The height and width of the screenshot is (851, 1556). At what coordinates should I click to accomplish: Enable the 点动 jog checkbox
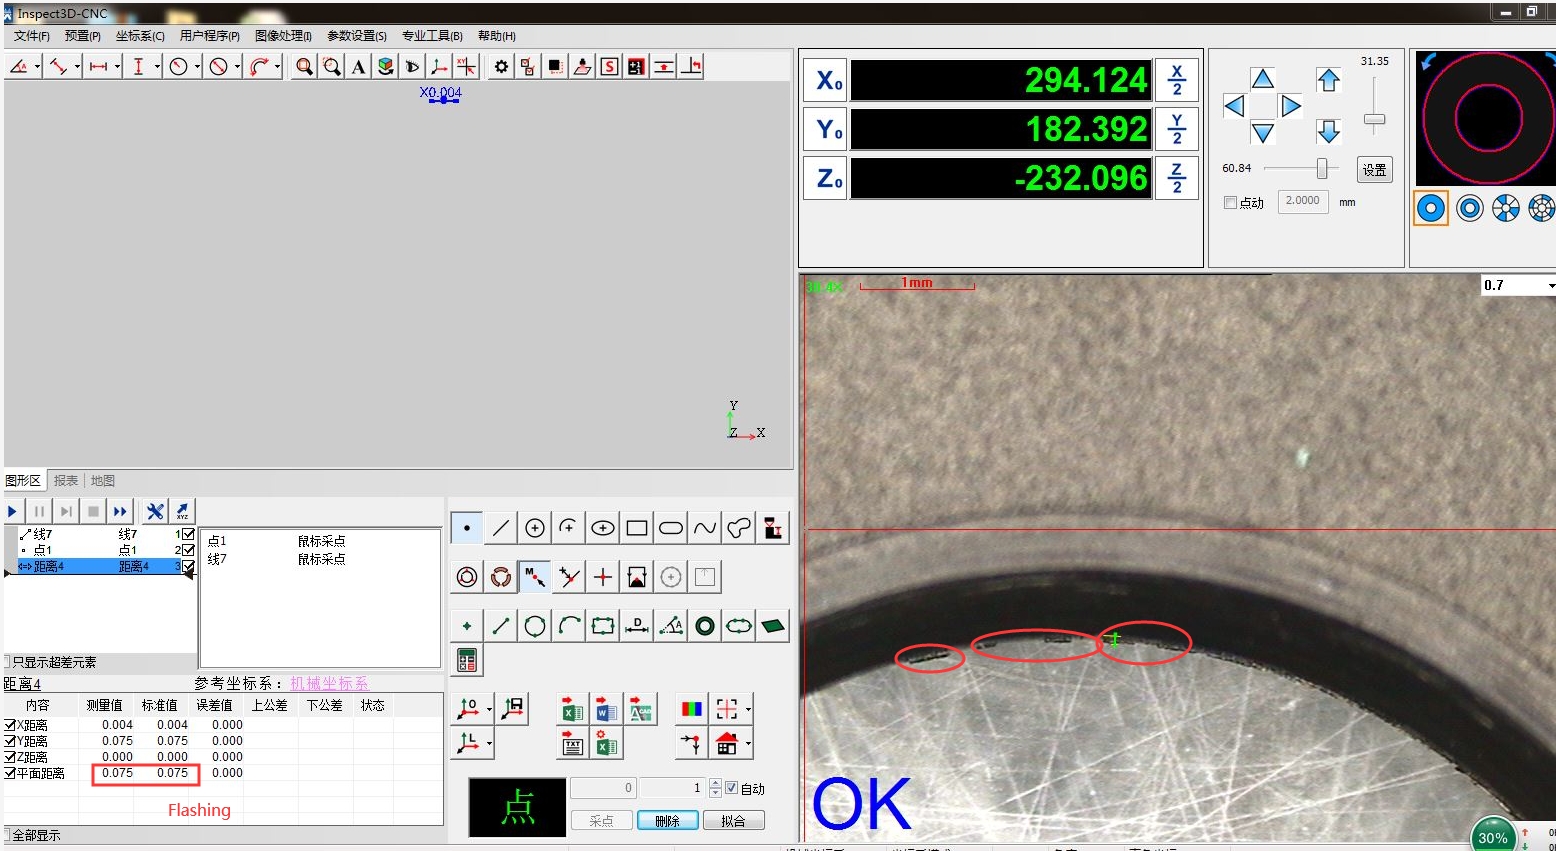[1231, 203]
